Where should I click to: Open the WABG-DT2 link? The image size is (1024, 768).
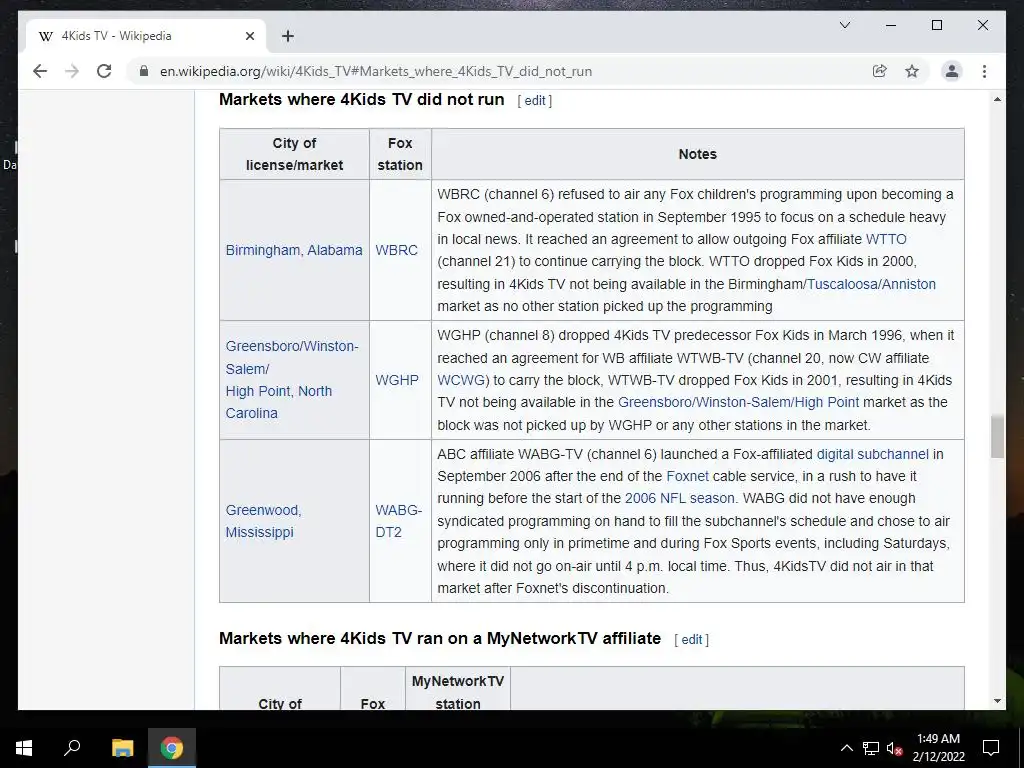398,521
